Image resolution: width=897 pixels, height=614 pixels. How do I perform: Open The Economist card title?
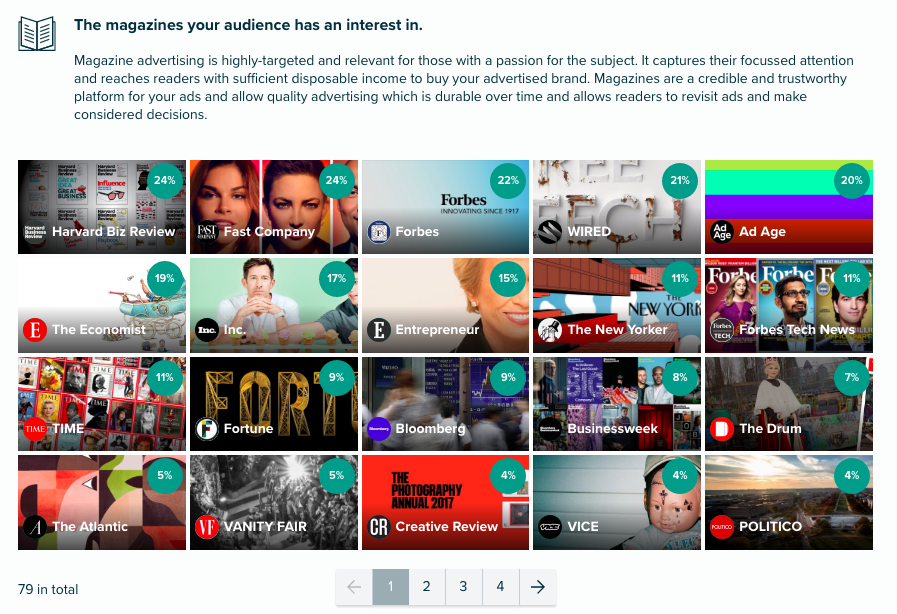click(x=99, y=330)
